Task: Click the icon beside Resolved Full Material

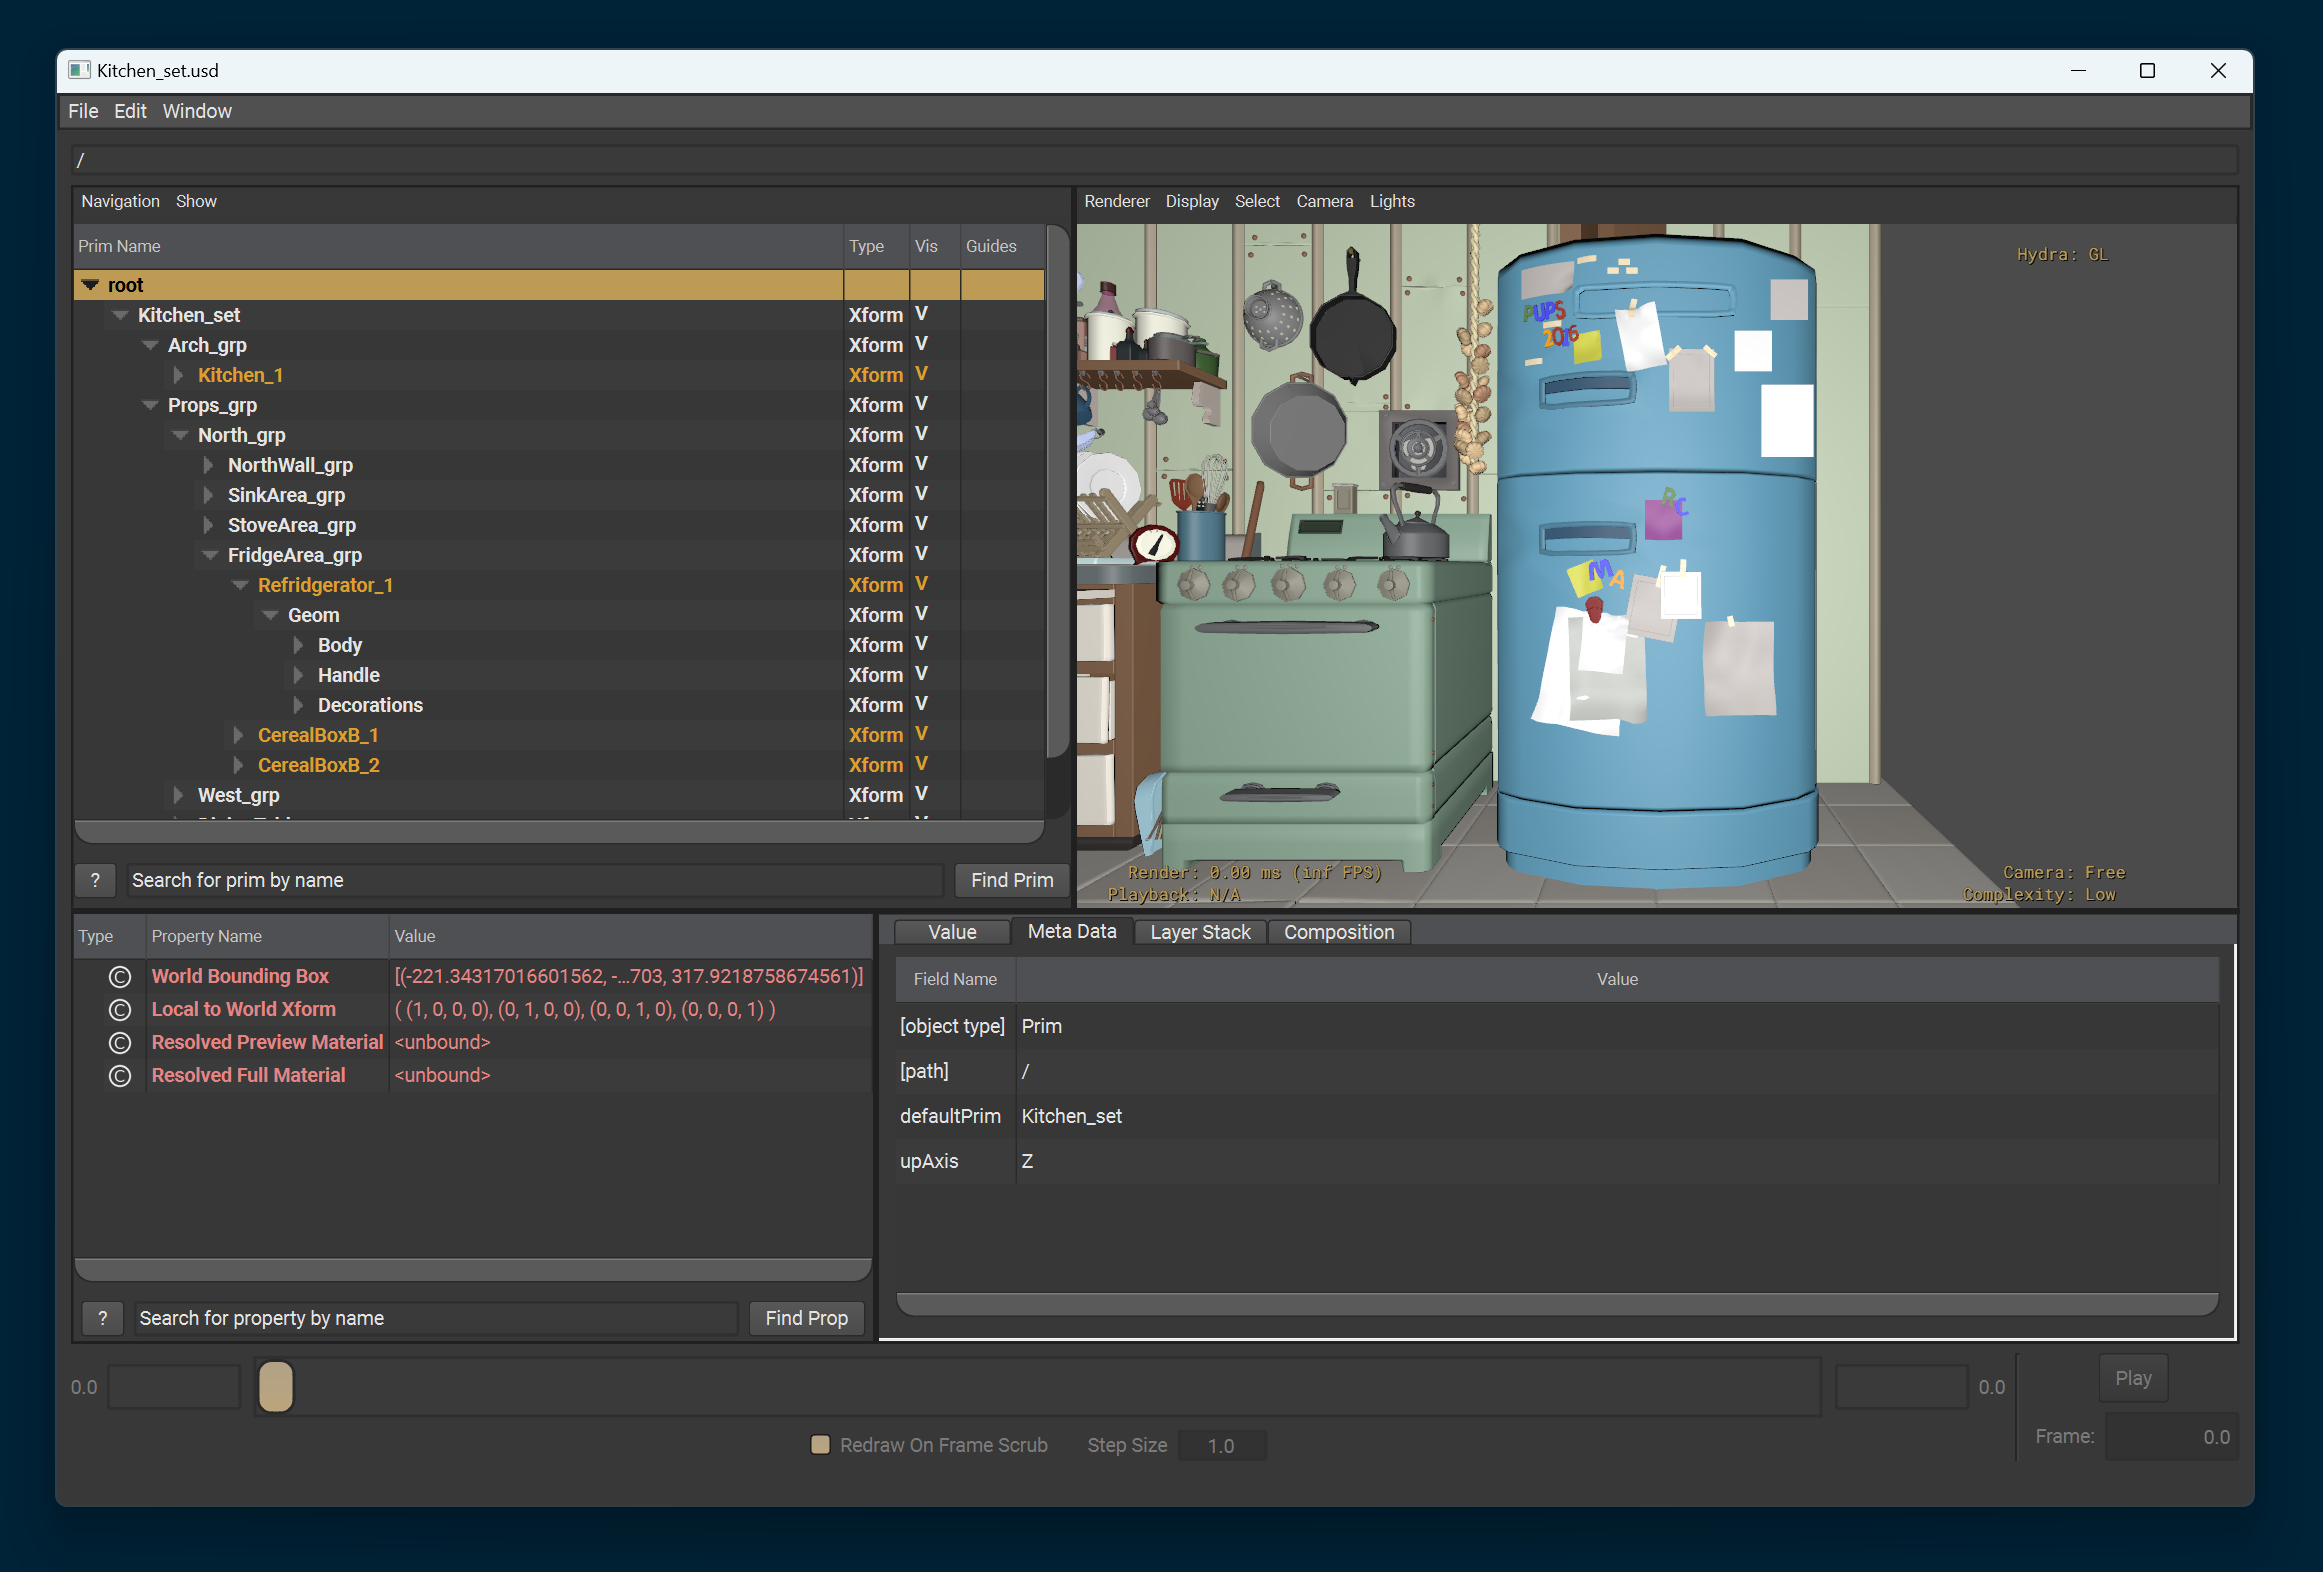Action: pyautogui.click(x=120, y=1076)
